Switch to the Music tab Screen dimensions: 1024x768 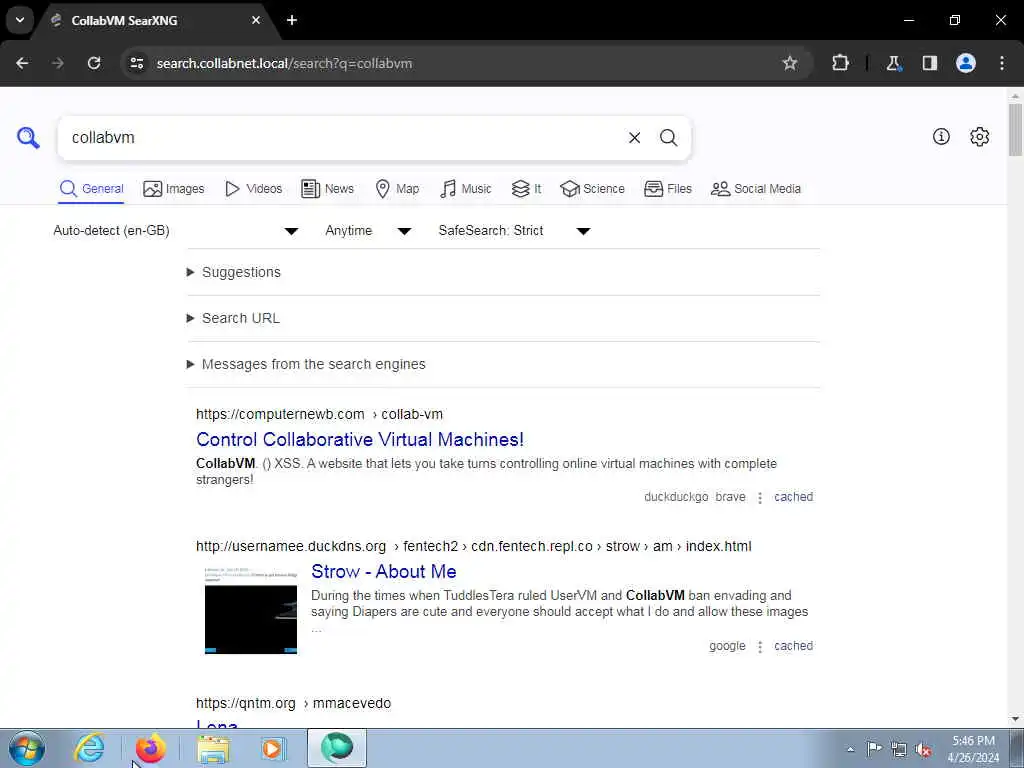tap(466, 189)
